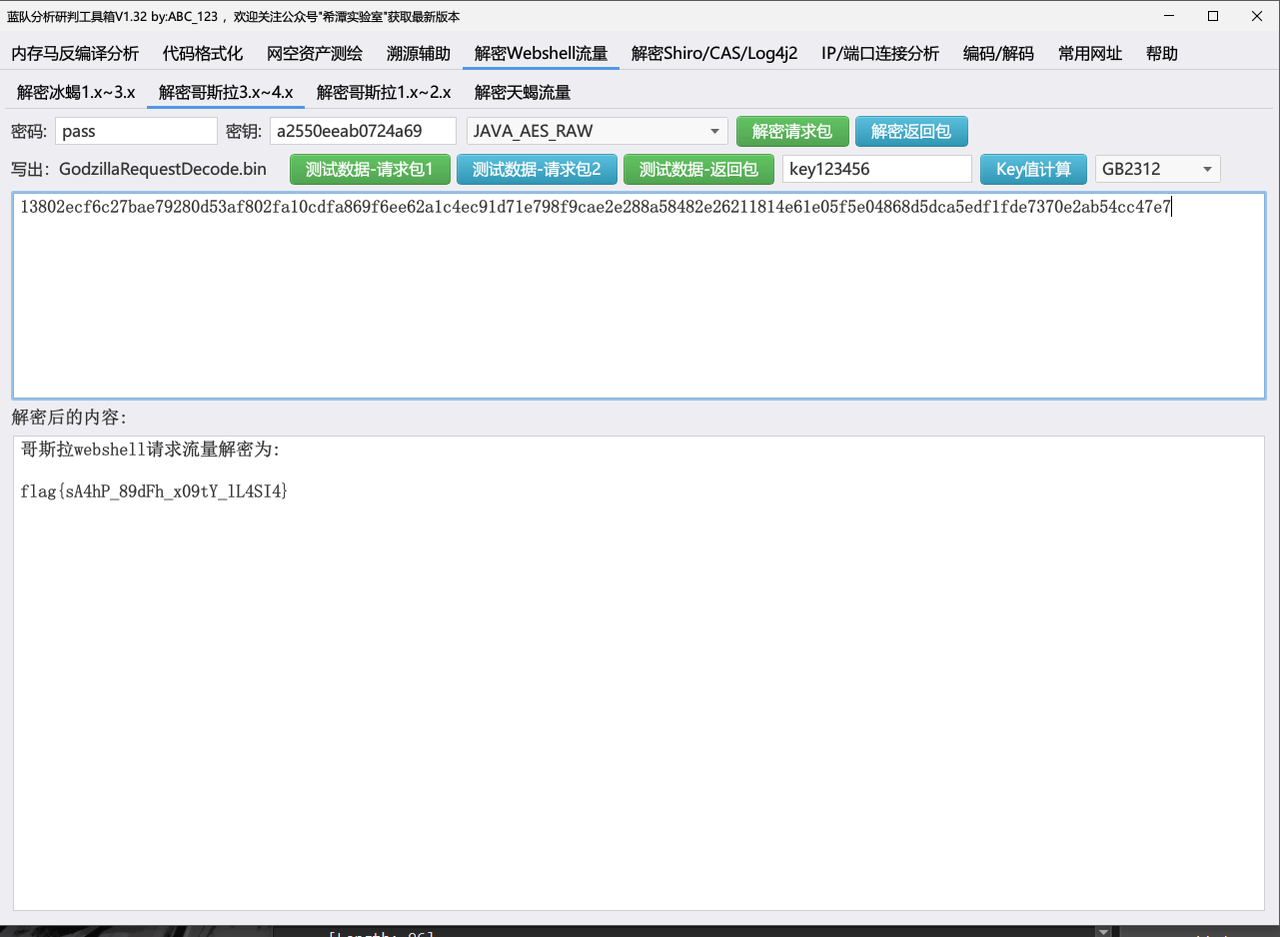1280x937 pixels.
Task: Maximize the toolbox window
Action: pos(1213,16)
